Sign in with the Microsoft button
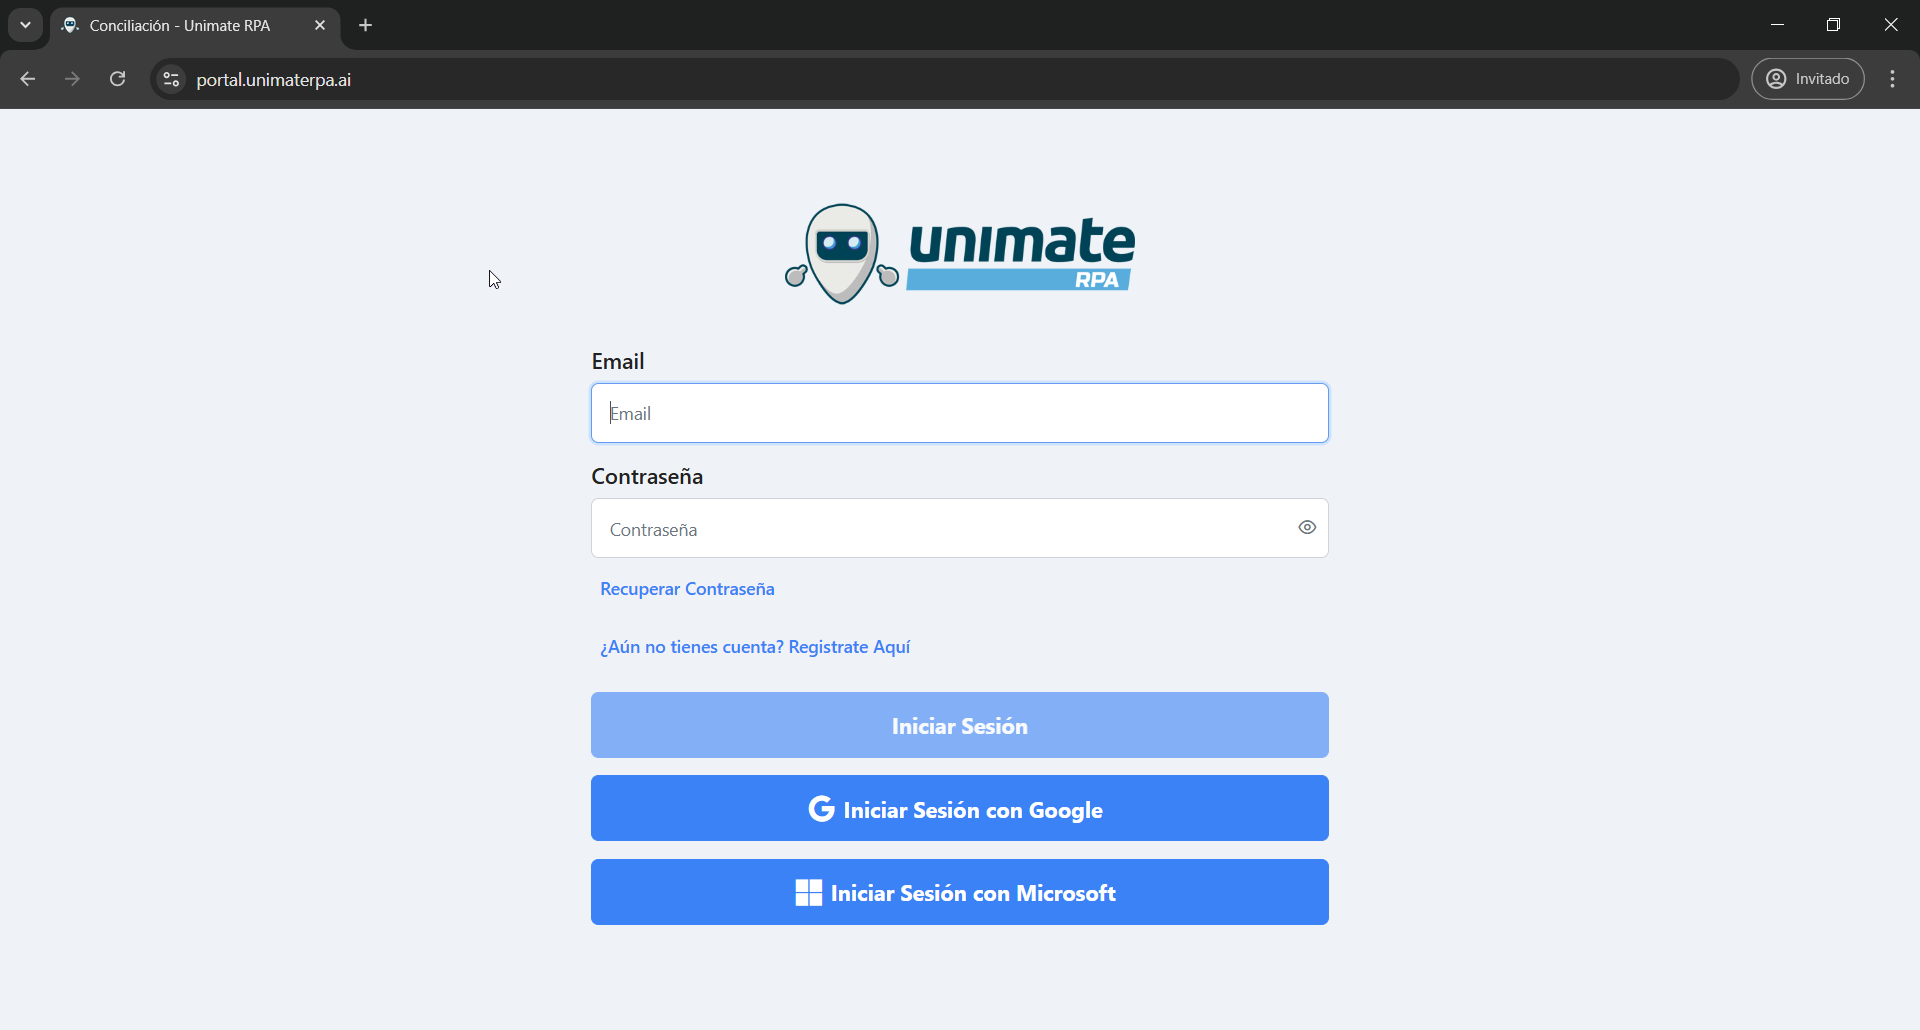 960,892
